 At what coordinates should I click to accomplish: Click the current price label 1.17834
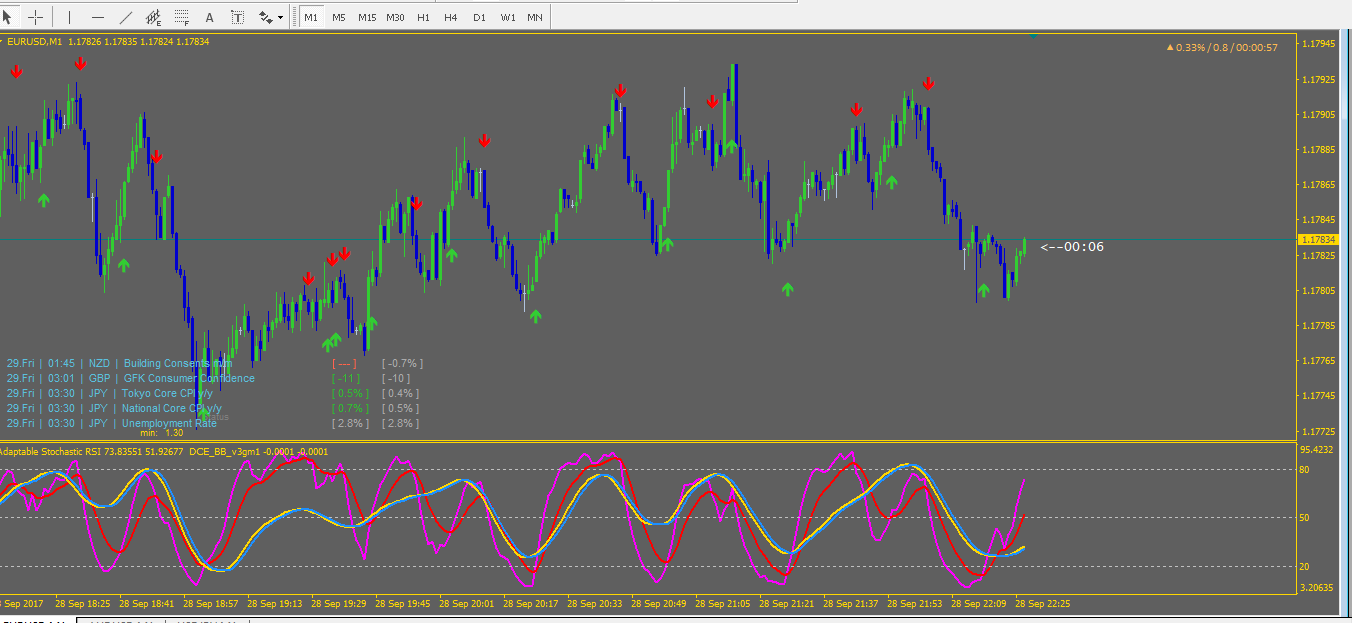(x=1318, y=240)
